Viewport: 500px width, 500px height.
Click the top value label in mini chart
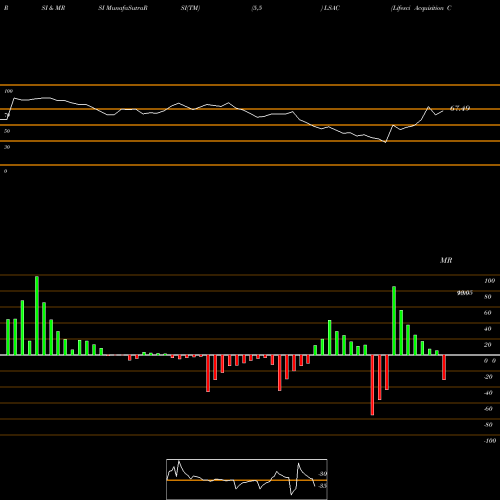pos(323,474)
